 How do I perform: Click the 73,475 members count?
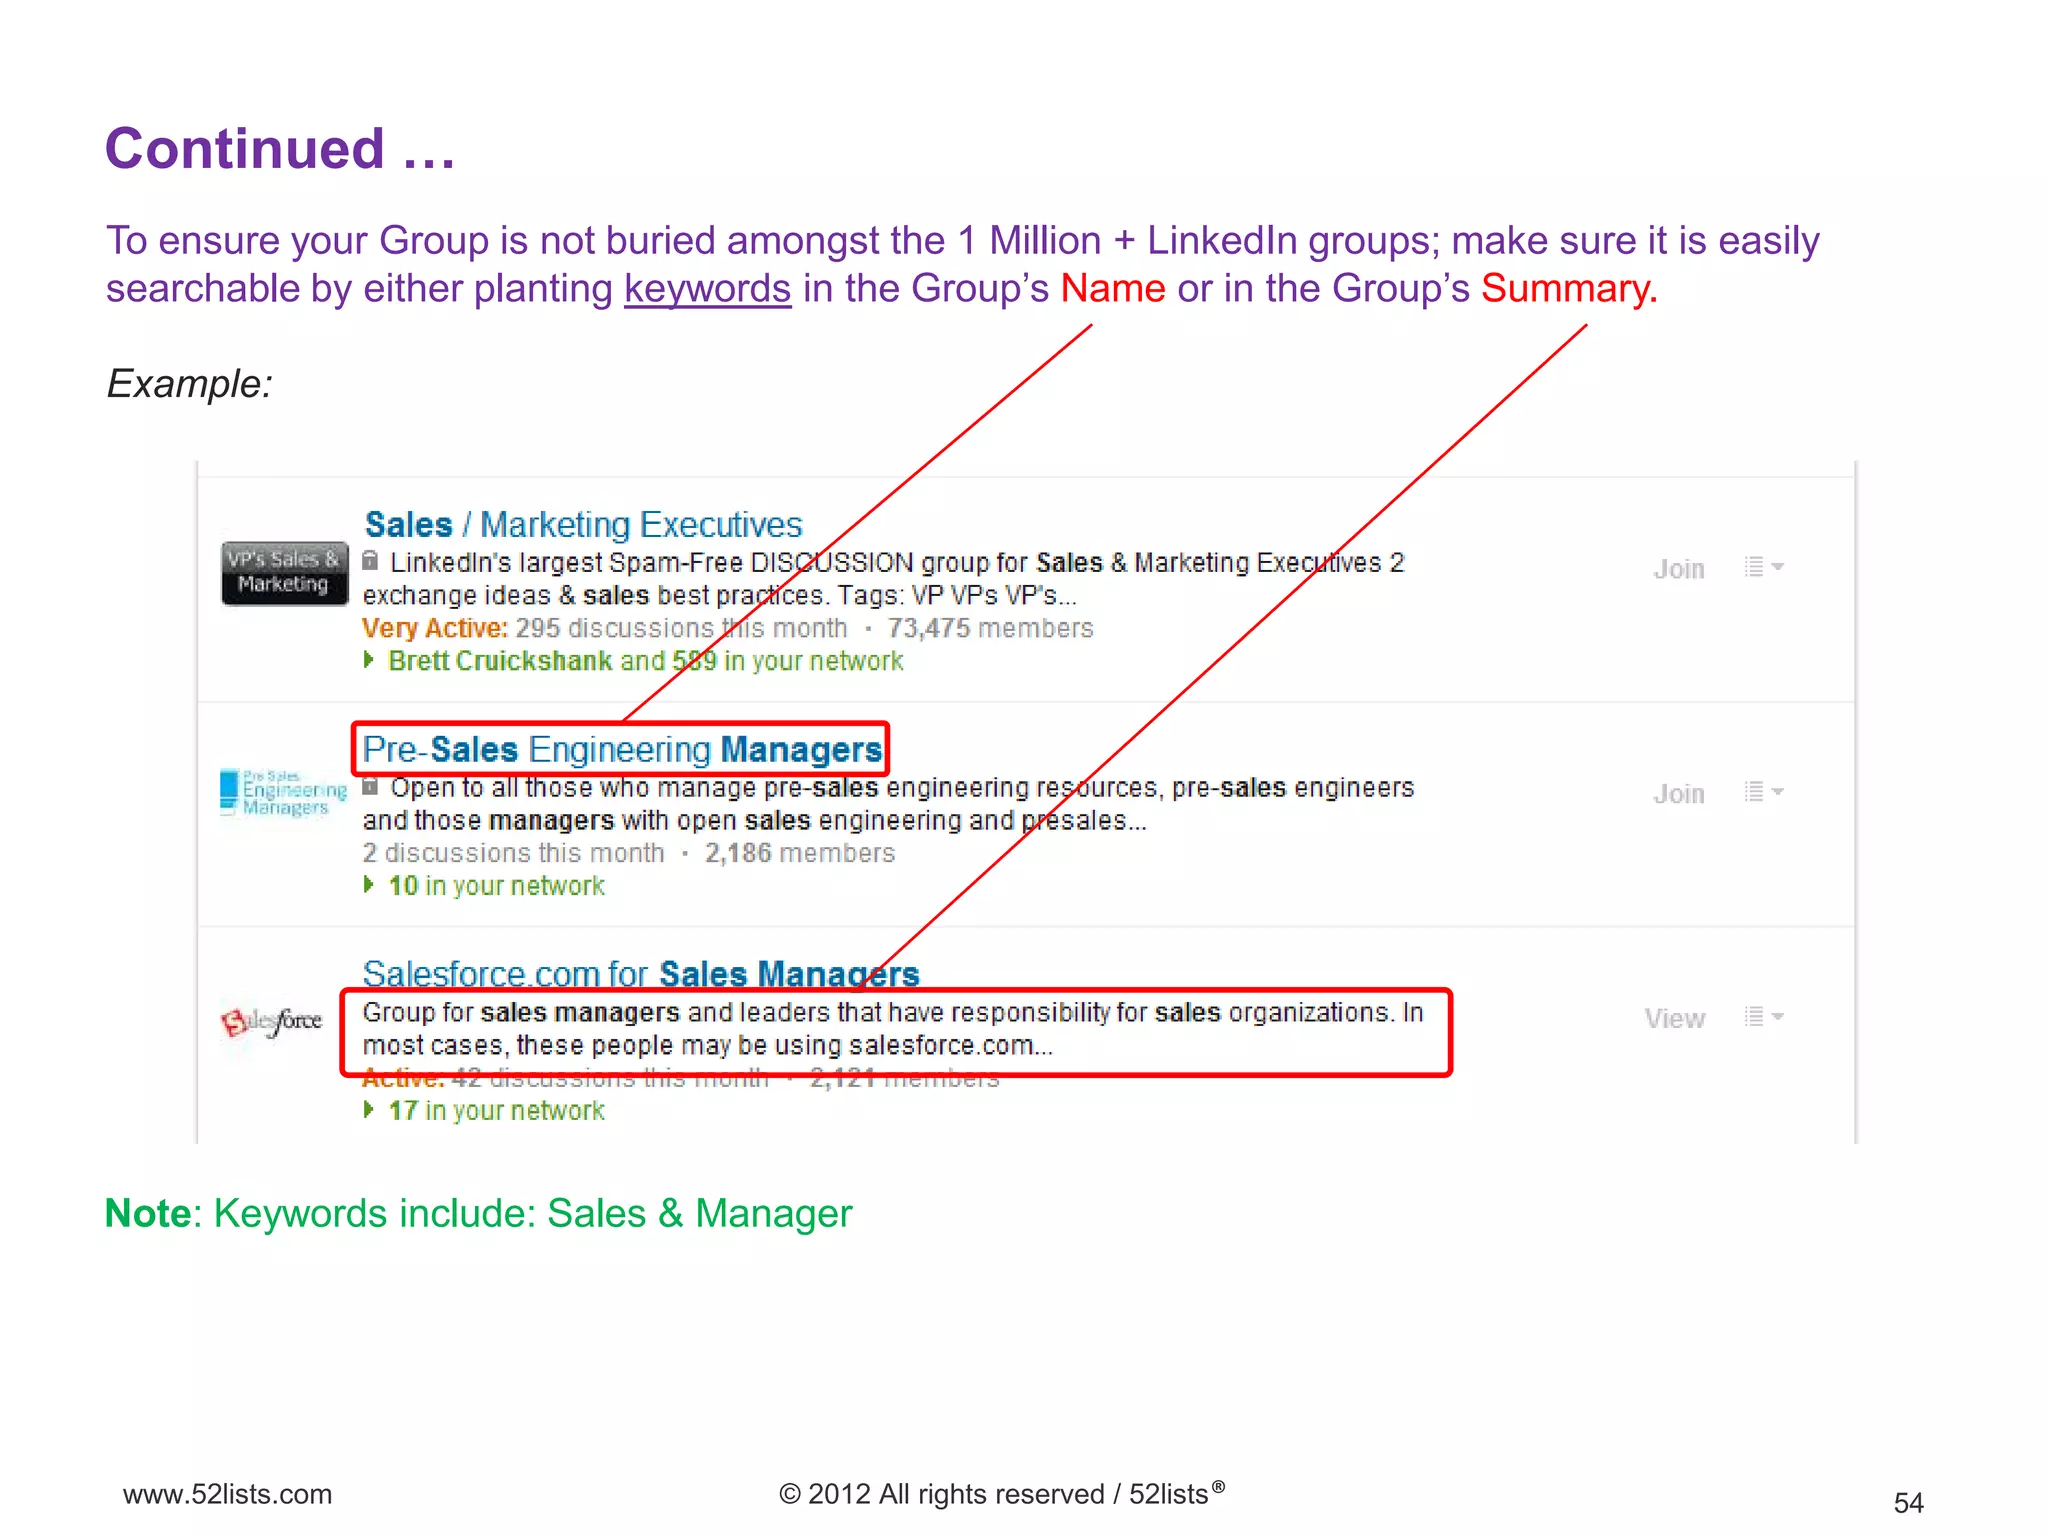click(990, 629)
